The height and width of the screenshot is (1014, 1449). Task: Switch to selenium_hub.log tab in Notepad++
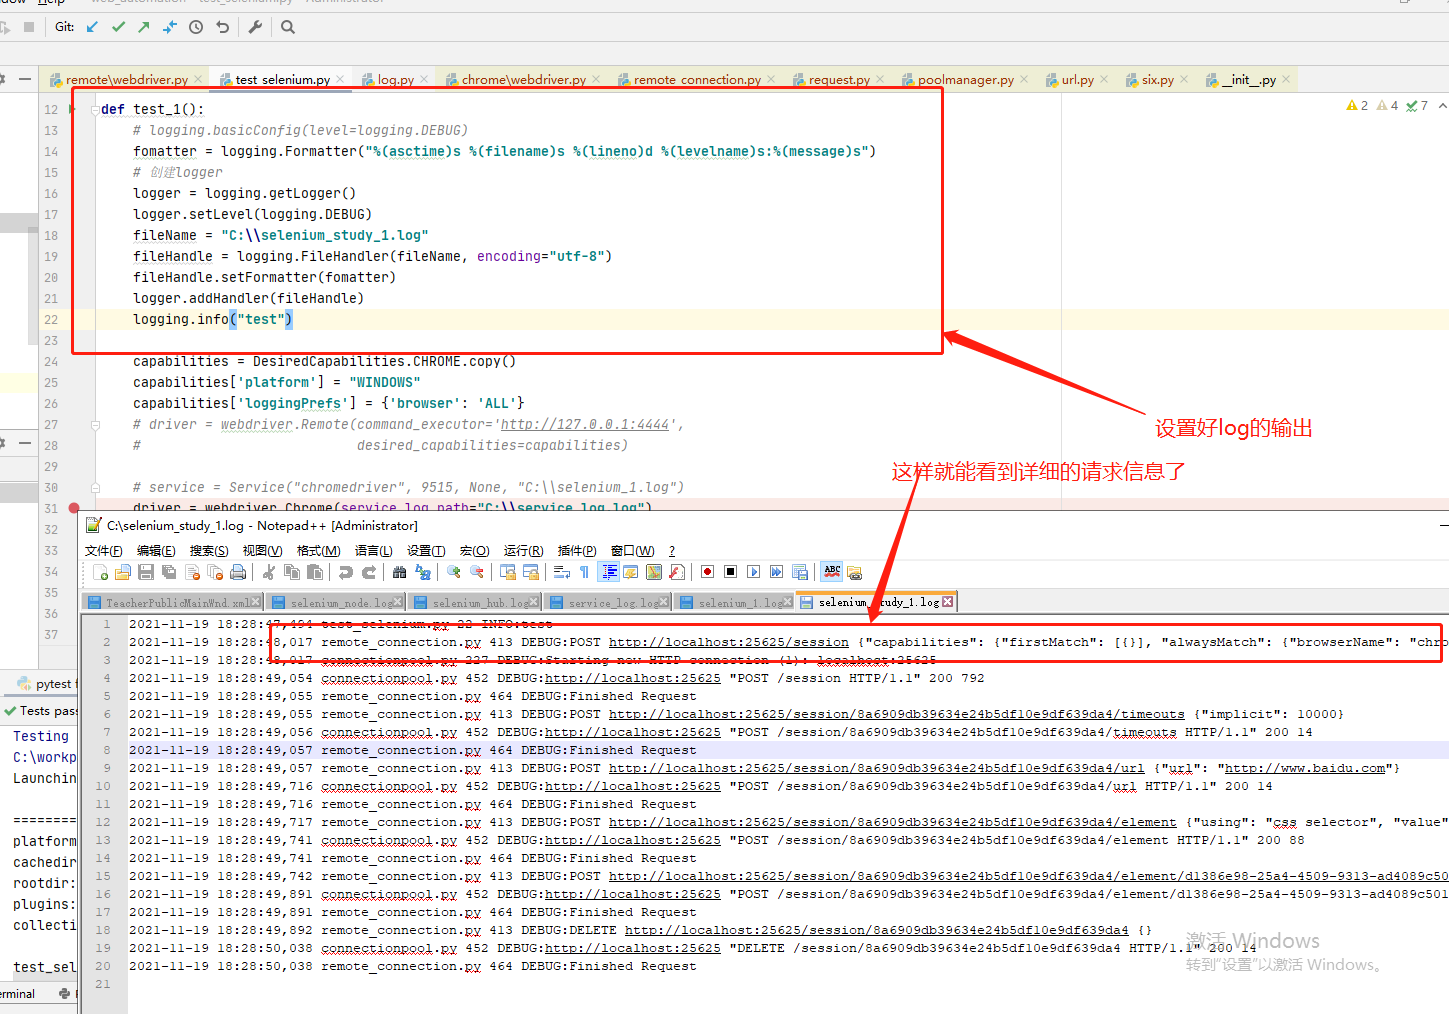(x=476, y=602)
